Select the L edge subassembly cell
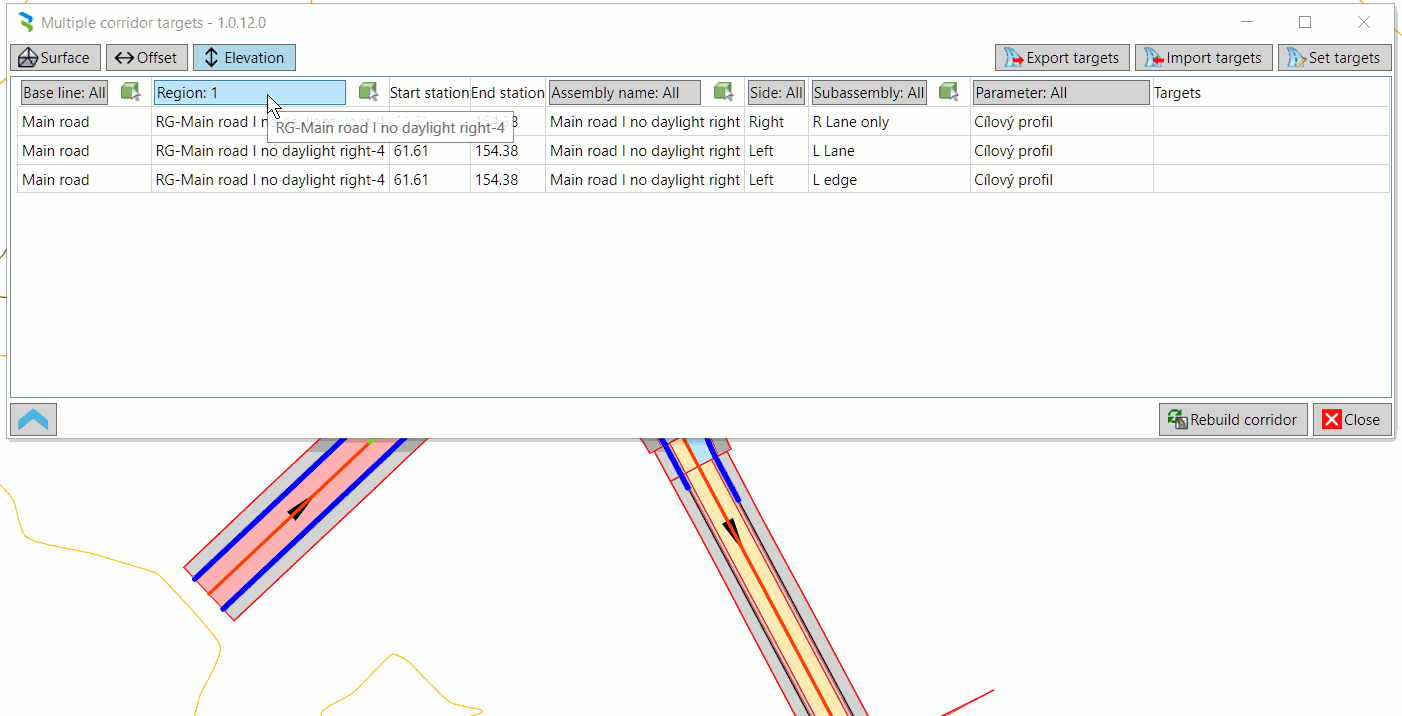 click(889, 180)
